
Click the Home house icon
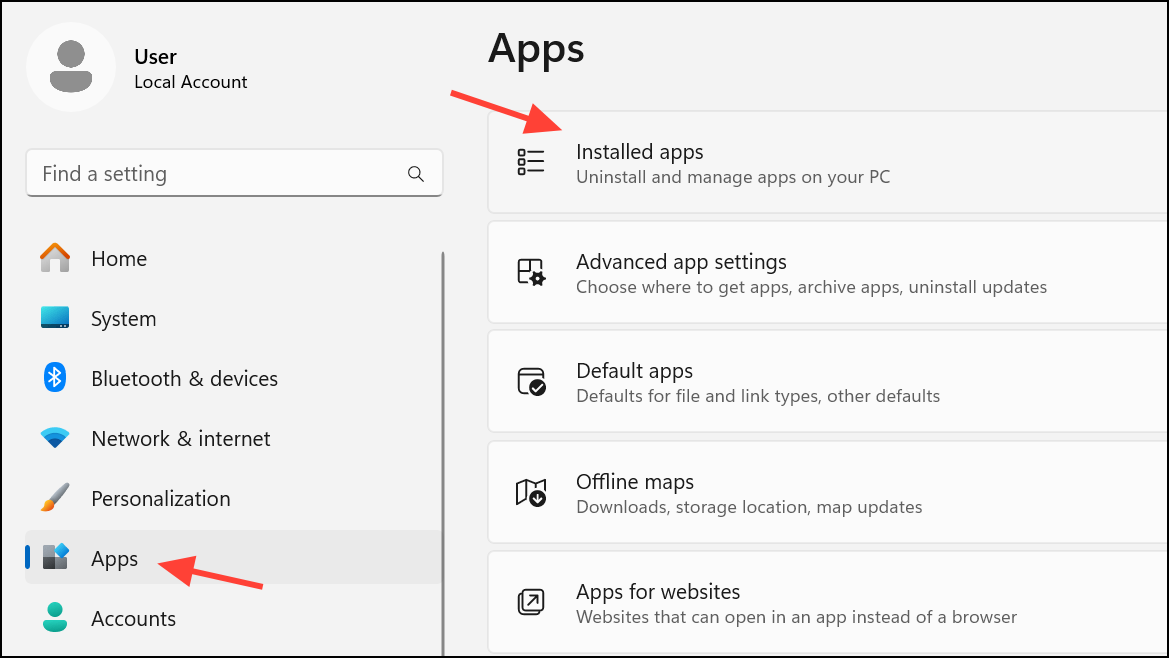point(55,258)
